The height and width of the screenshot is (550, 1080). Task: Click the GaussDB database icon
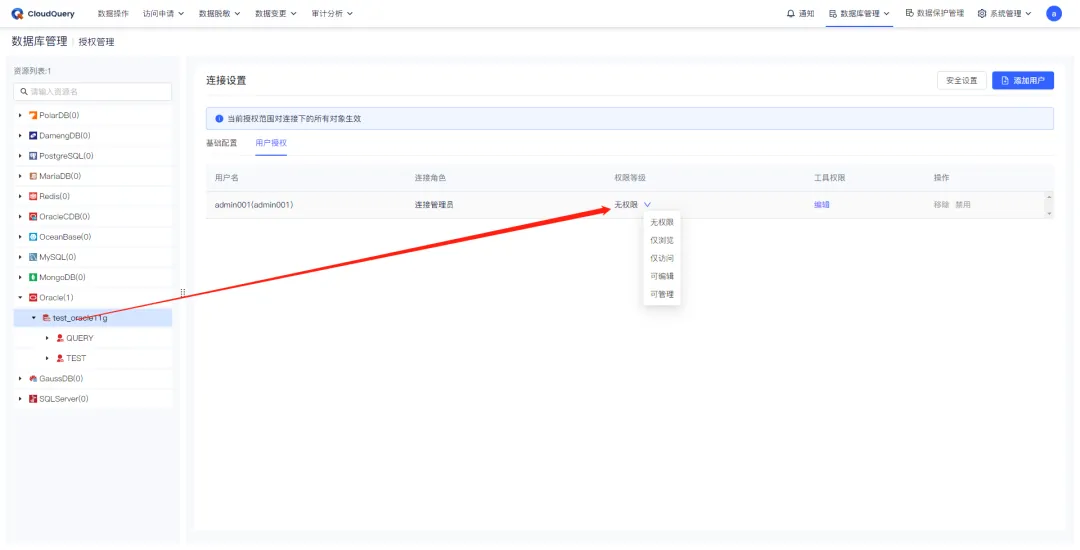pos(33,379)
